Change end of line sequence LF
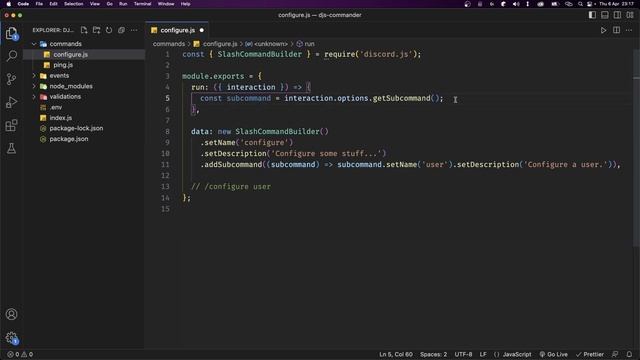 click(x=483, y=354)
